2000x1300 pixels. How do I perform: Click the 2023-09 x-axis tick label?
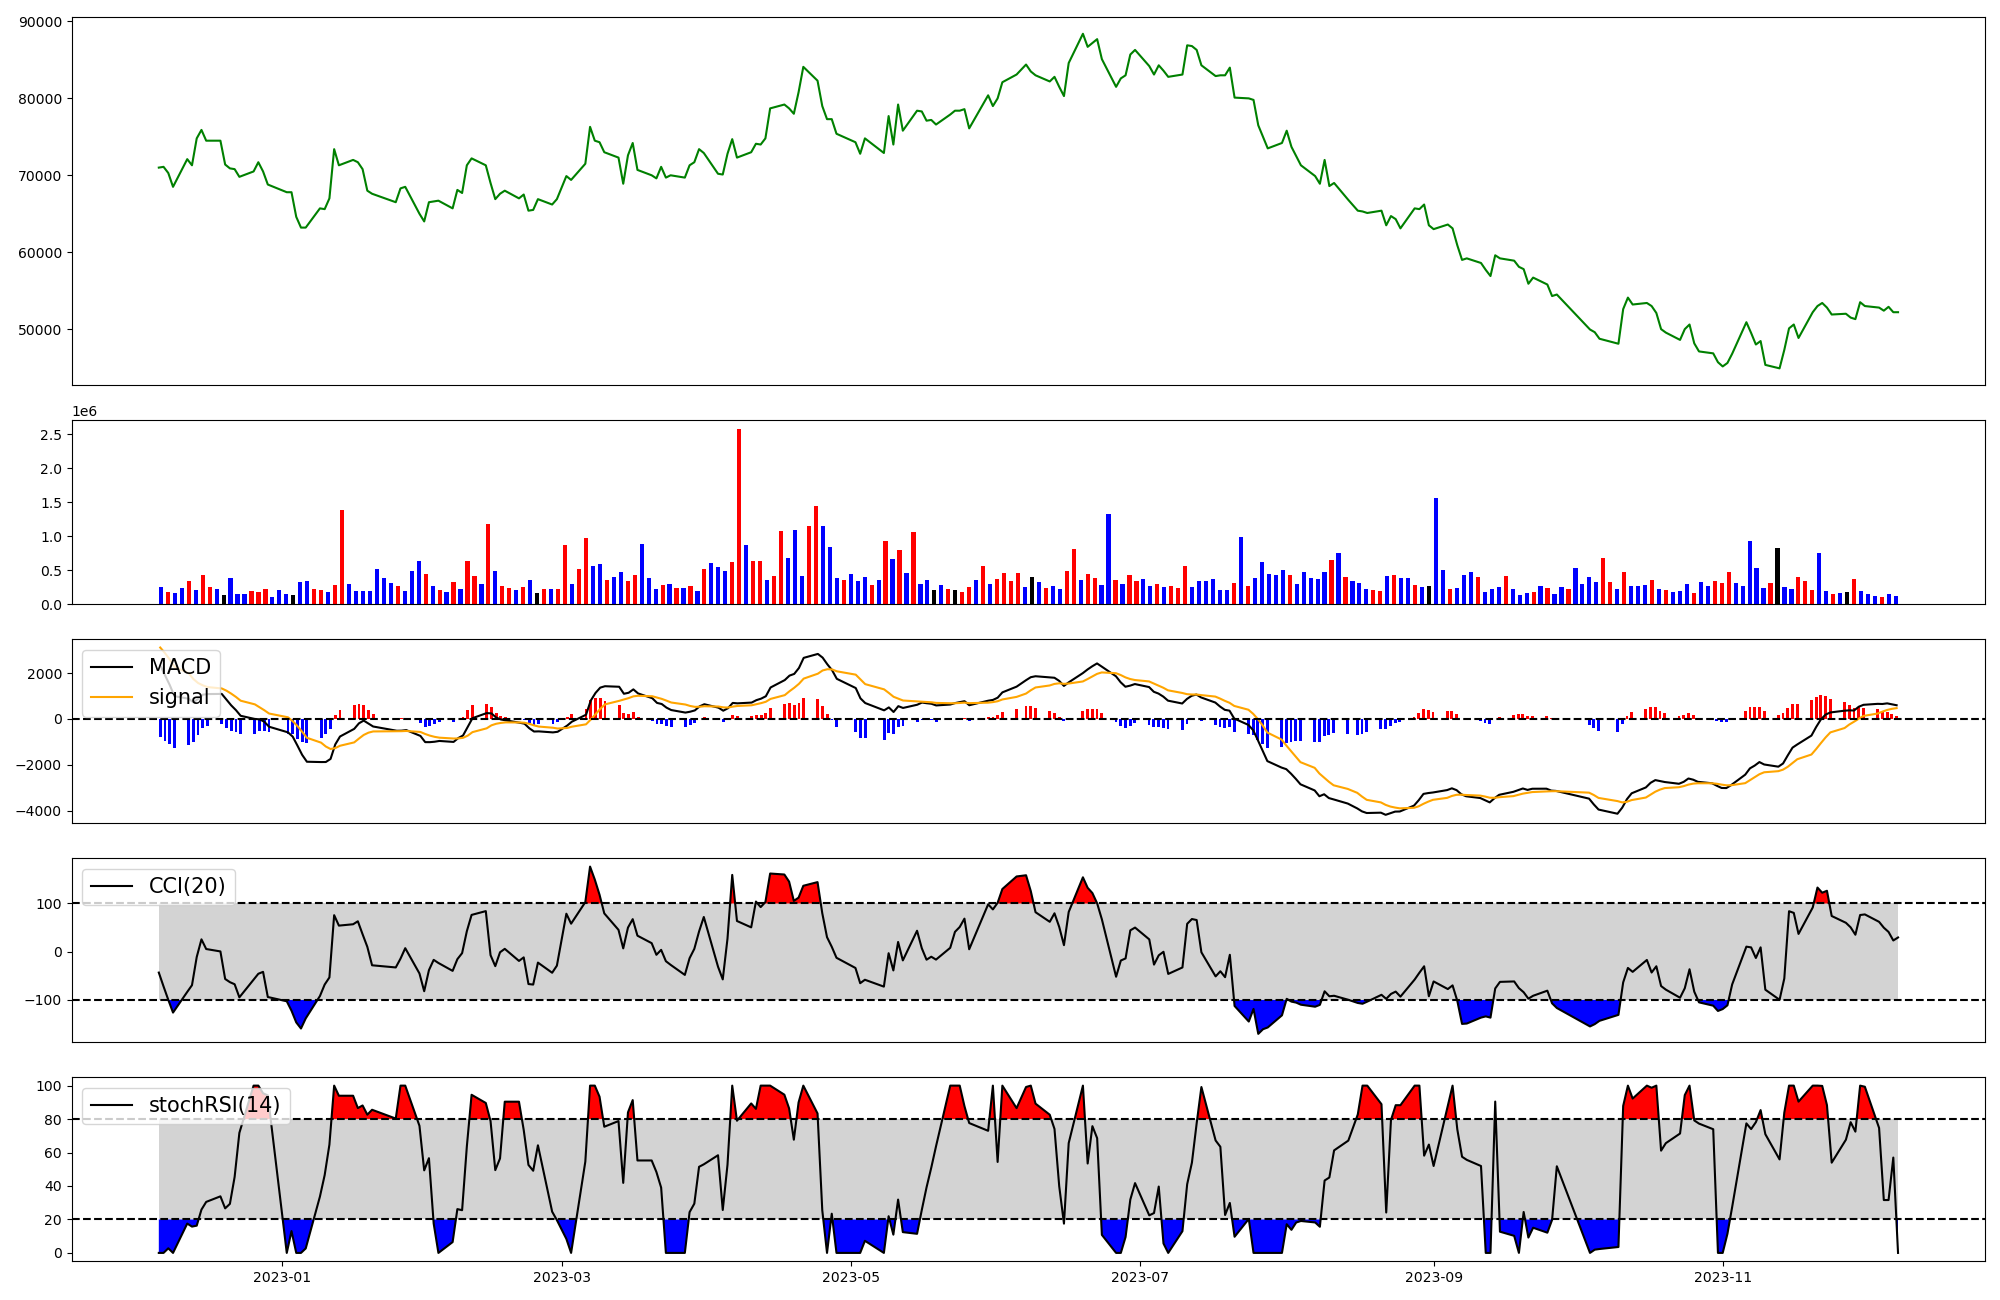pos(1434,1277)
